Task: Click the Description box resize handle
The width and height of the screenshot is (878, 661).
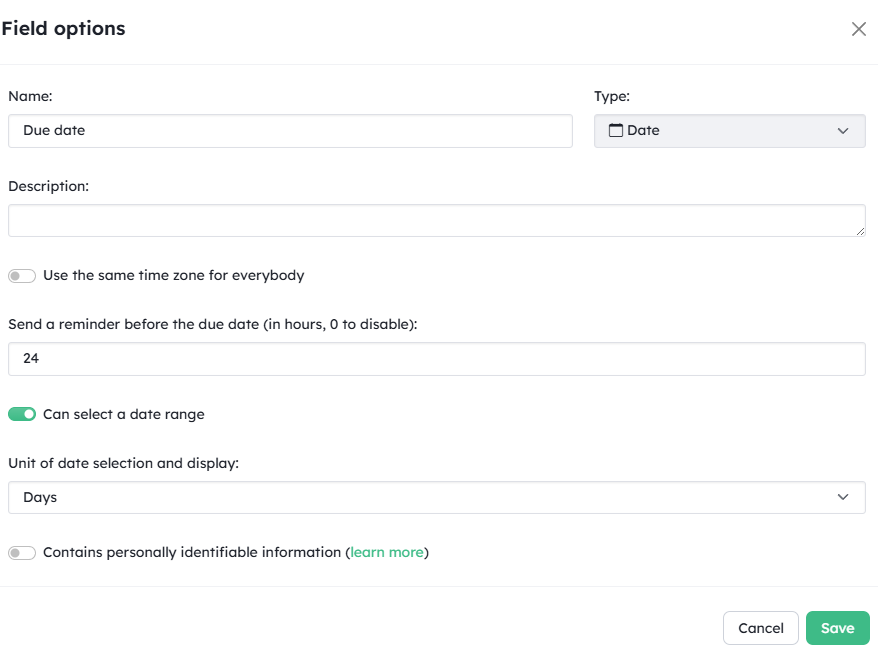Action: click(860, 231)
